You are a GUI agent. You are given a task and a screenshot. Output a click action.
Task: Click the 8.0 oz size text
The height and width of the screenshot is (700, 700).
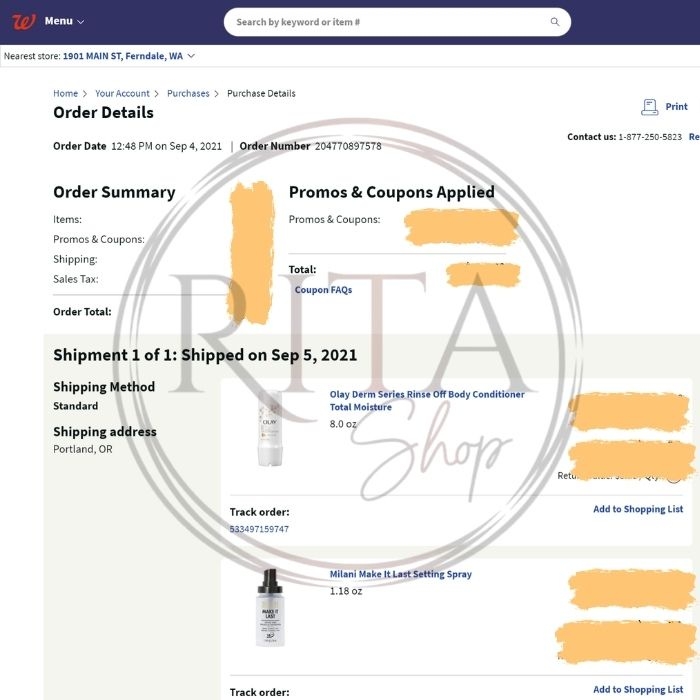click(x=343, y=424)
